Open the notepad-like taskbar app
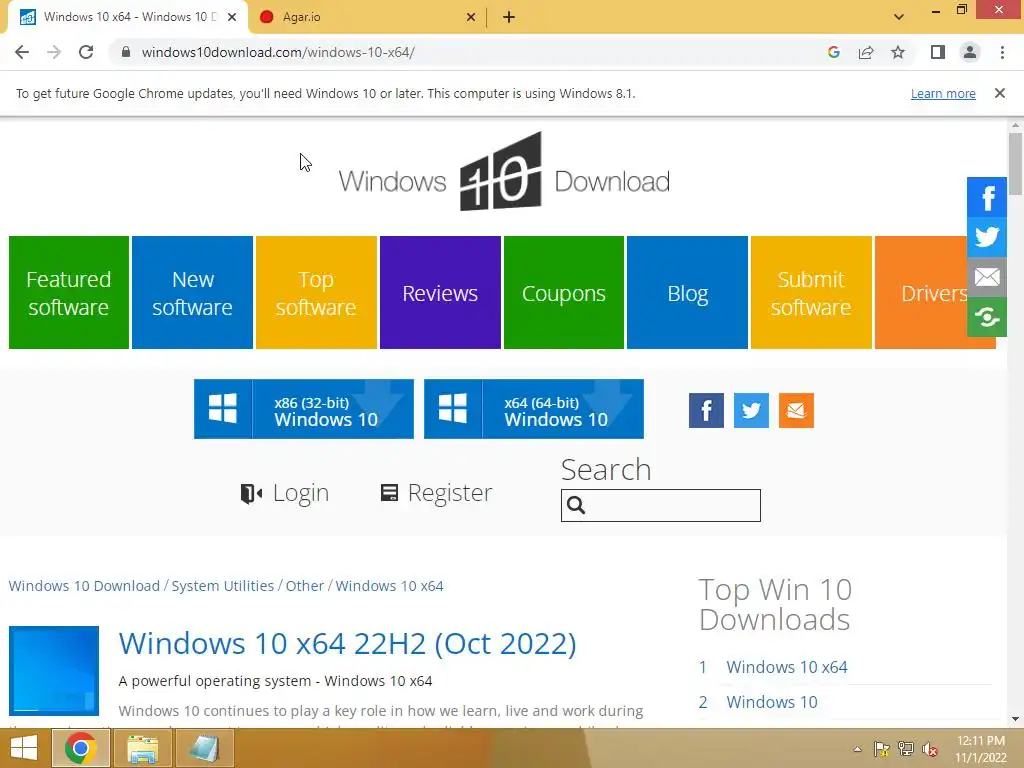Screen dimensions: 1024x768 [204, 748]
